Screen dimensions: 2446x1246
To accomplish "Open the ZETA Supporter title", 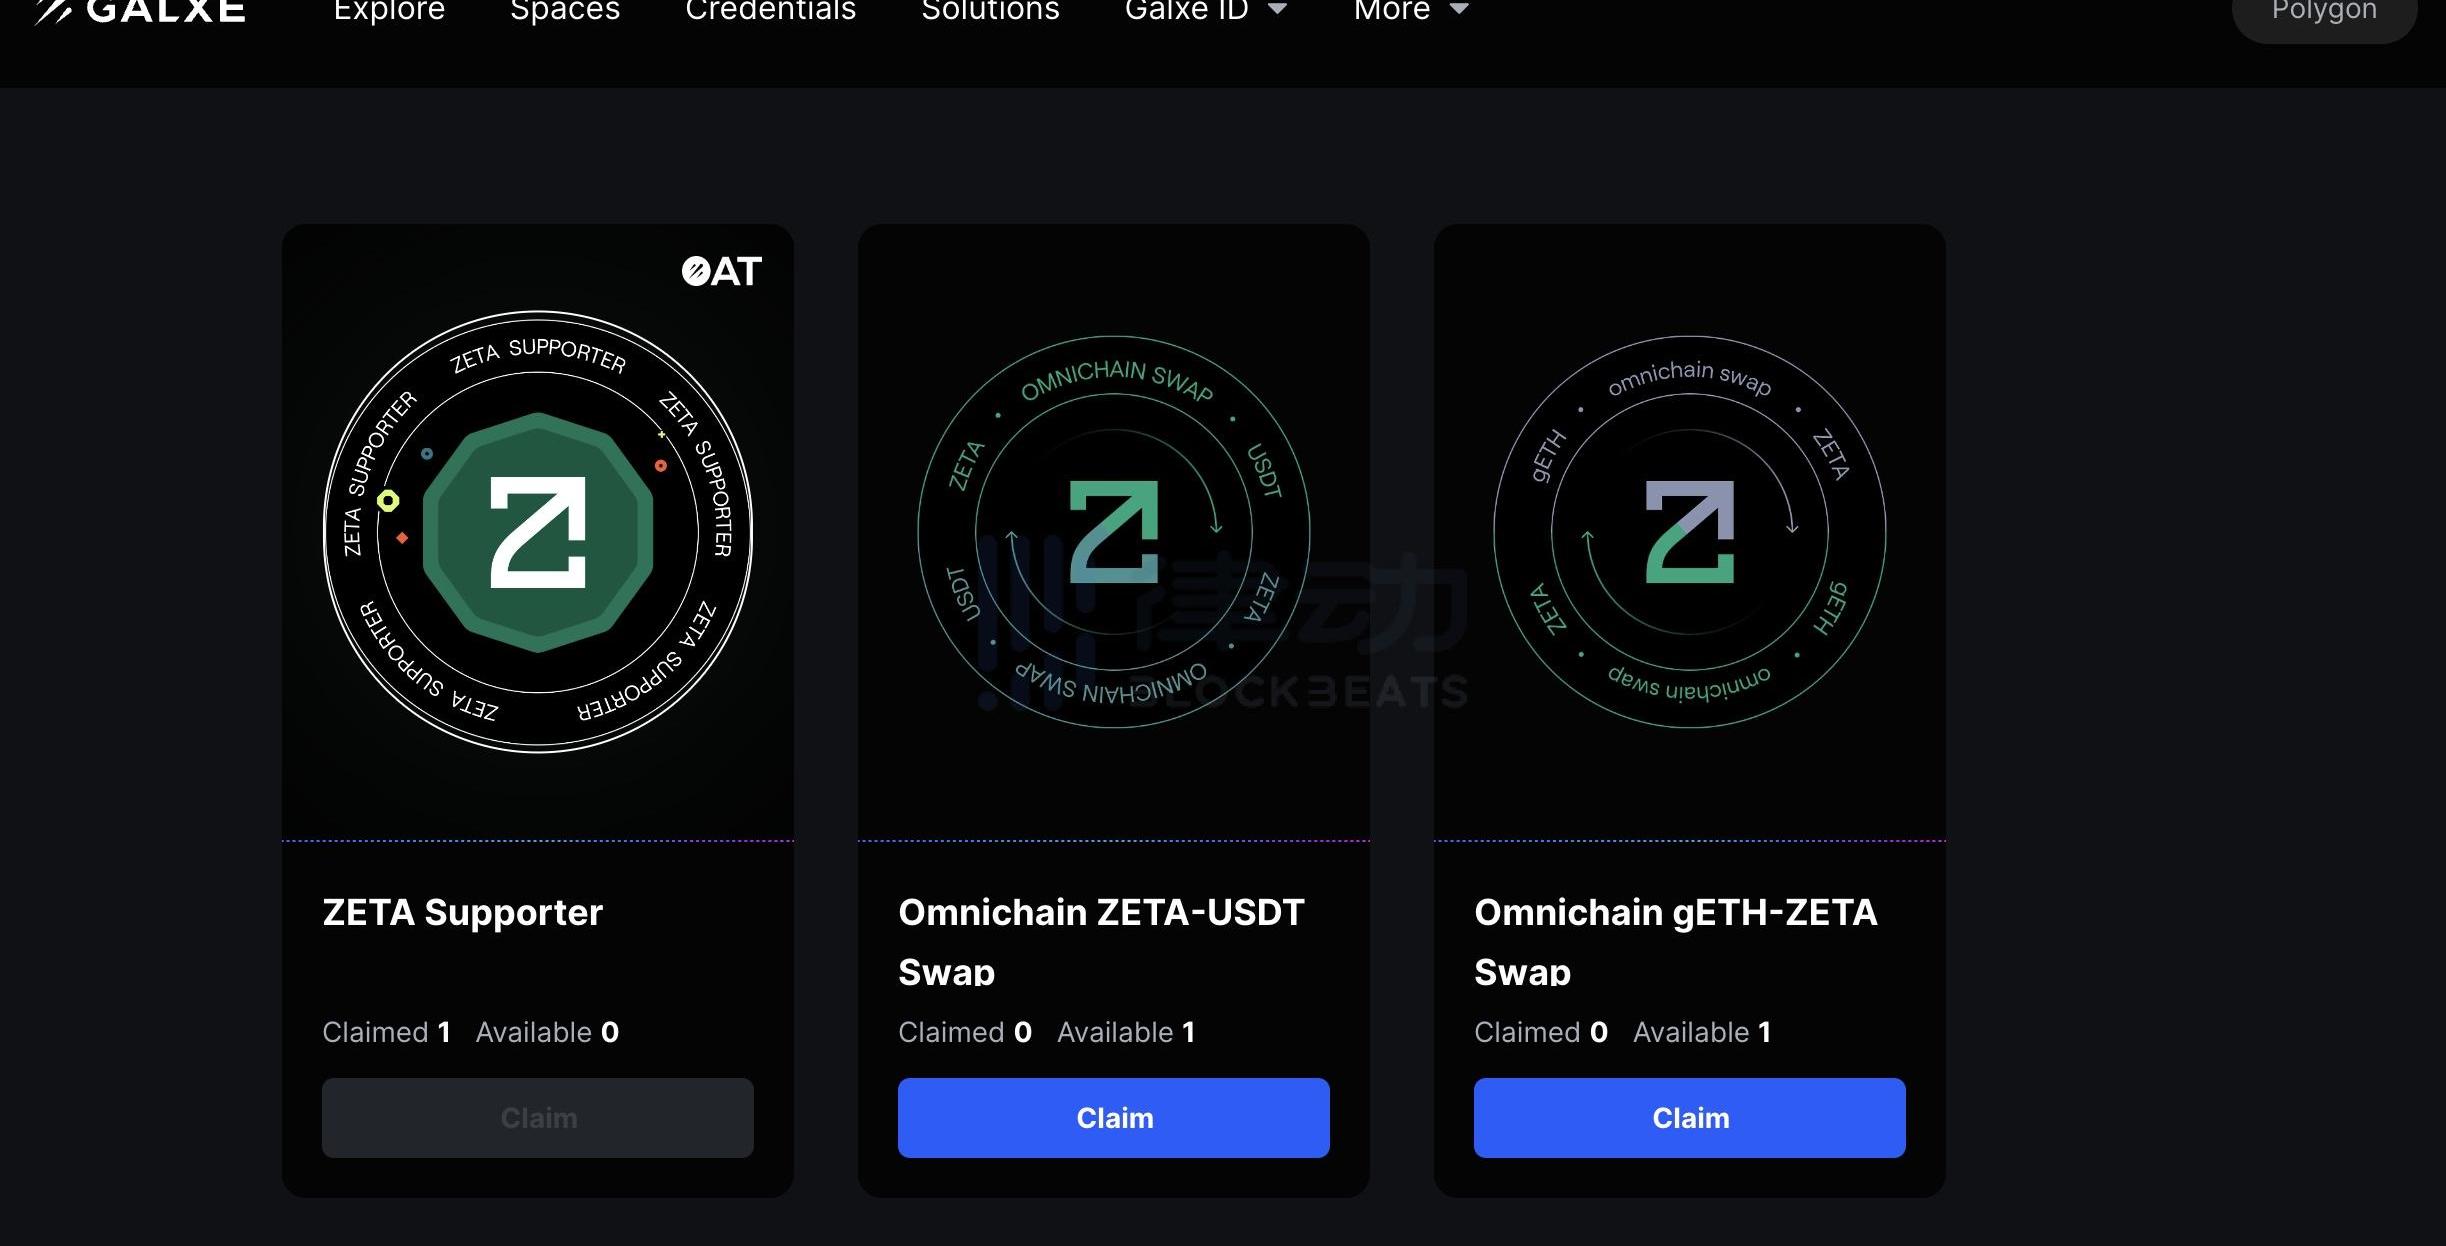I will coord(463,912).
